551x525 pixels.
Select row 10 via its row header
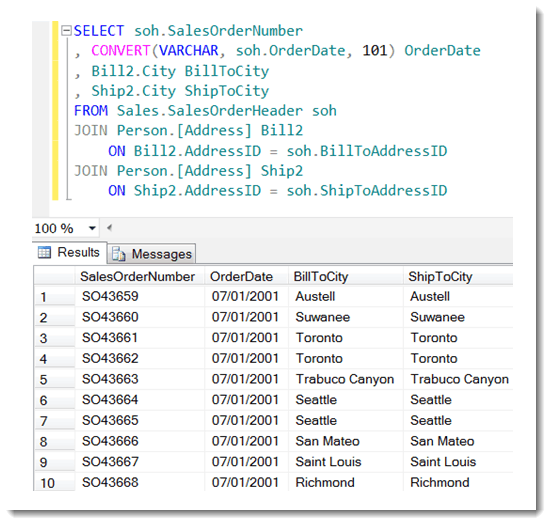(54, 482)
